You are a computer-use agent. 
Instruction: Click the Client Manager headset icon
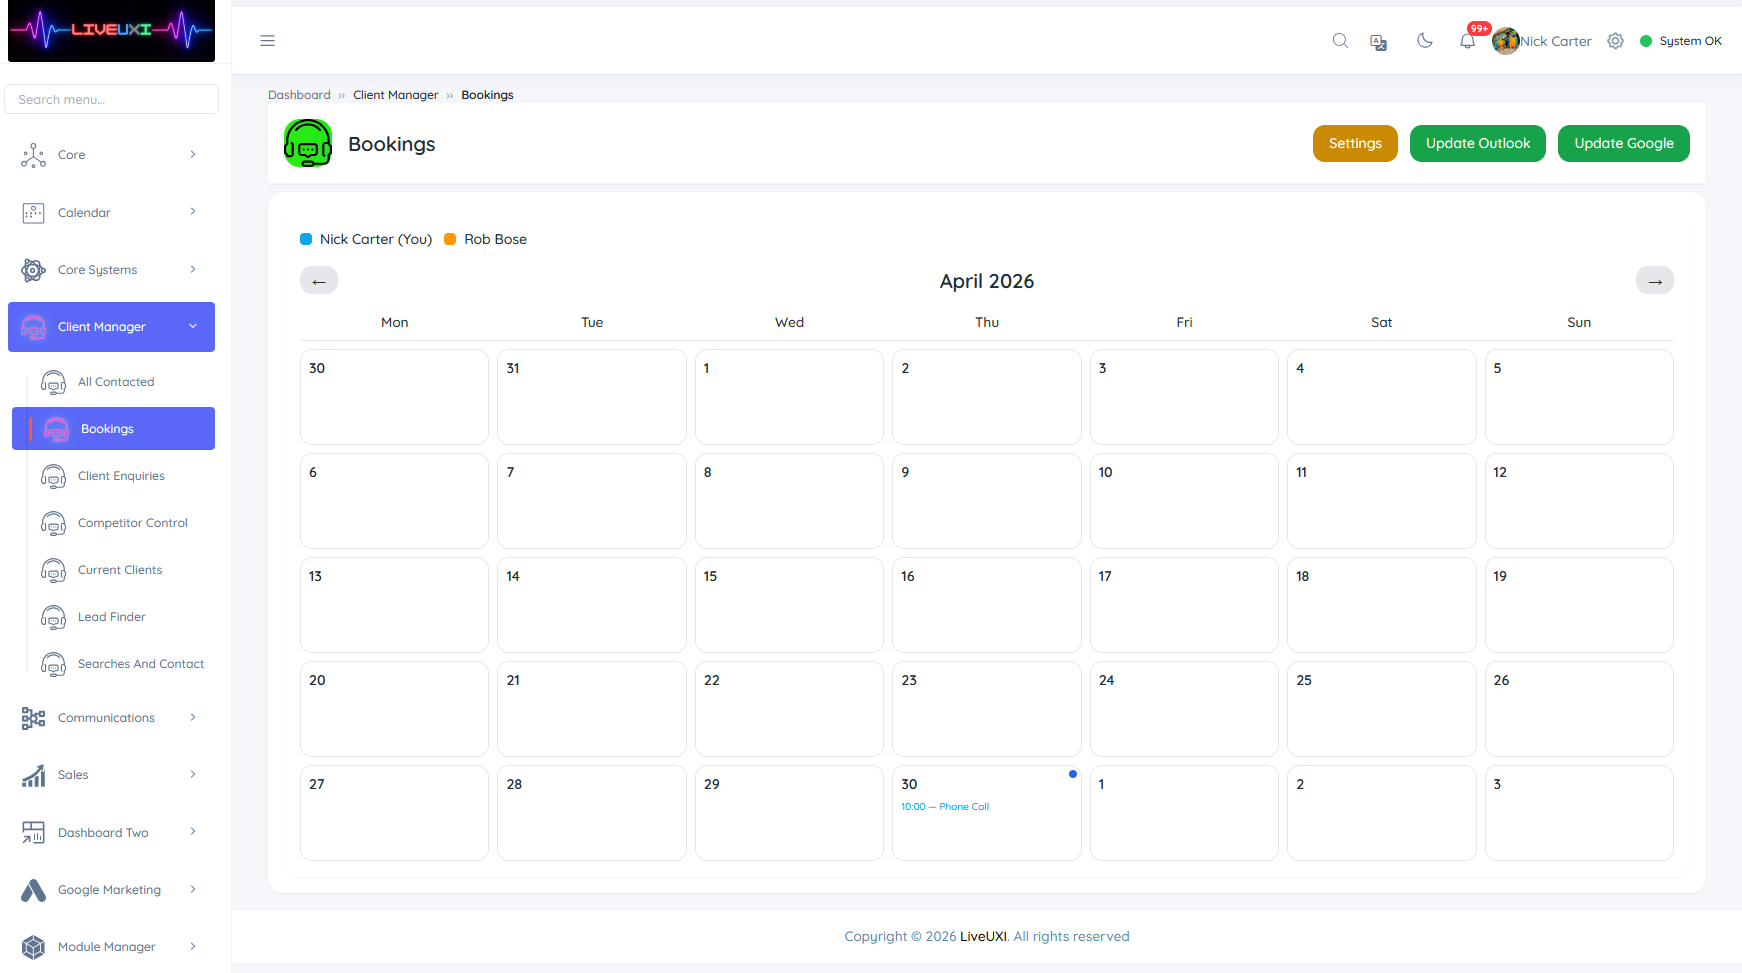click(33, 327)
